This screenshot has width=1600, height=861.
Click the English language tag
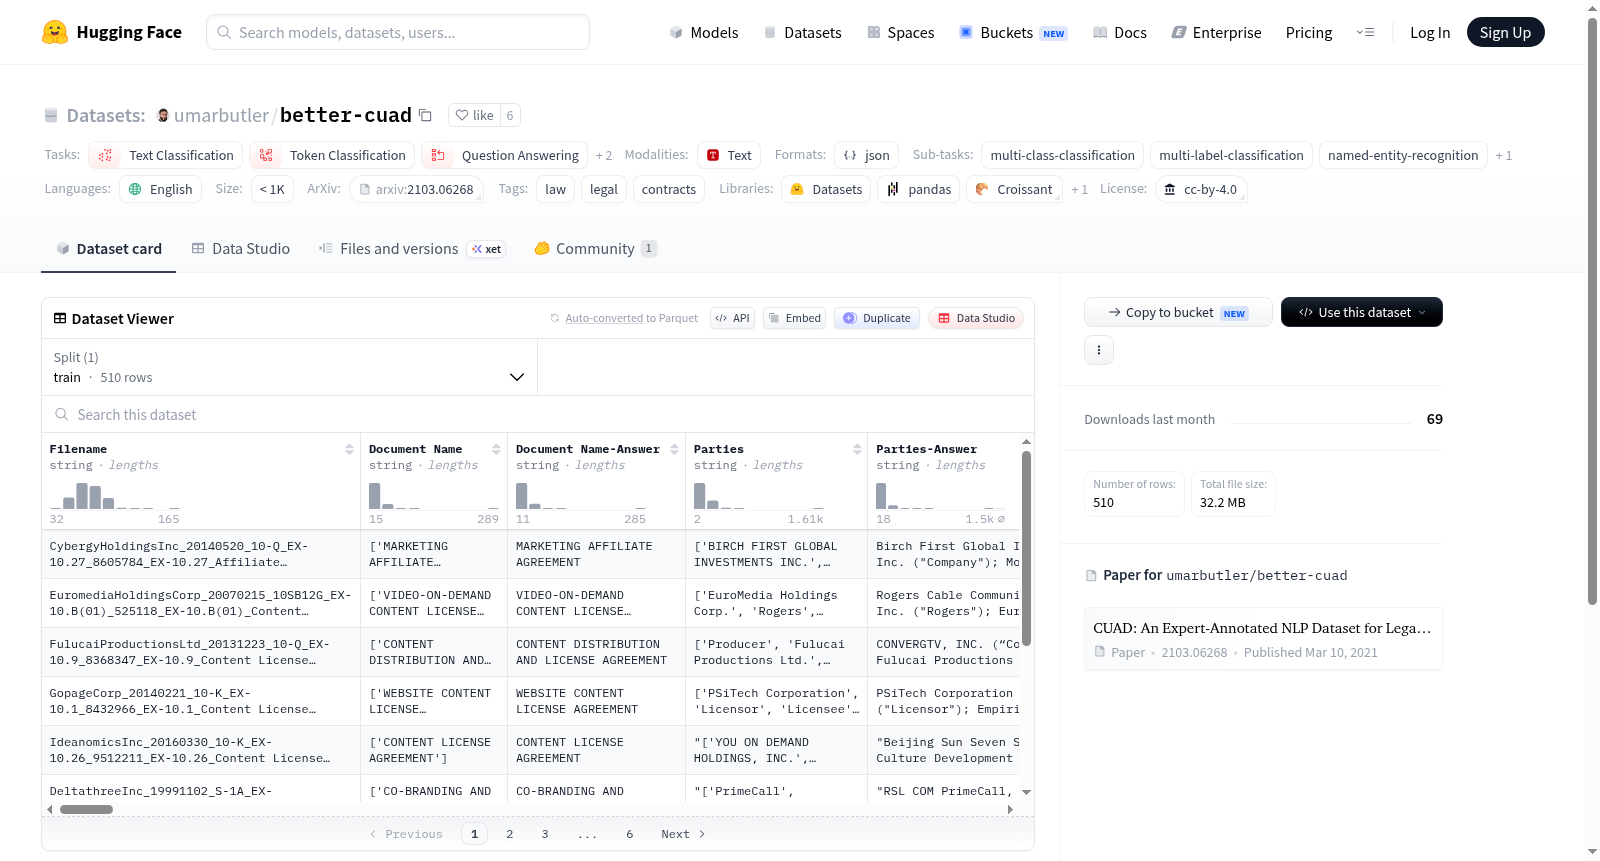pos(160,189)
